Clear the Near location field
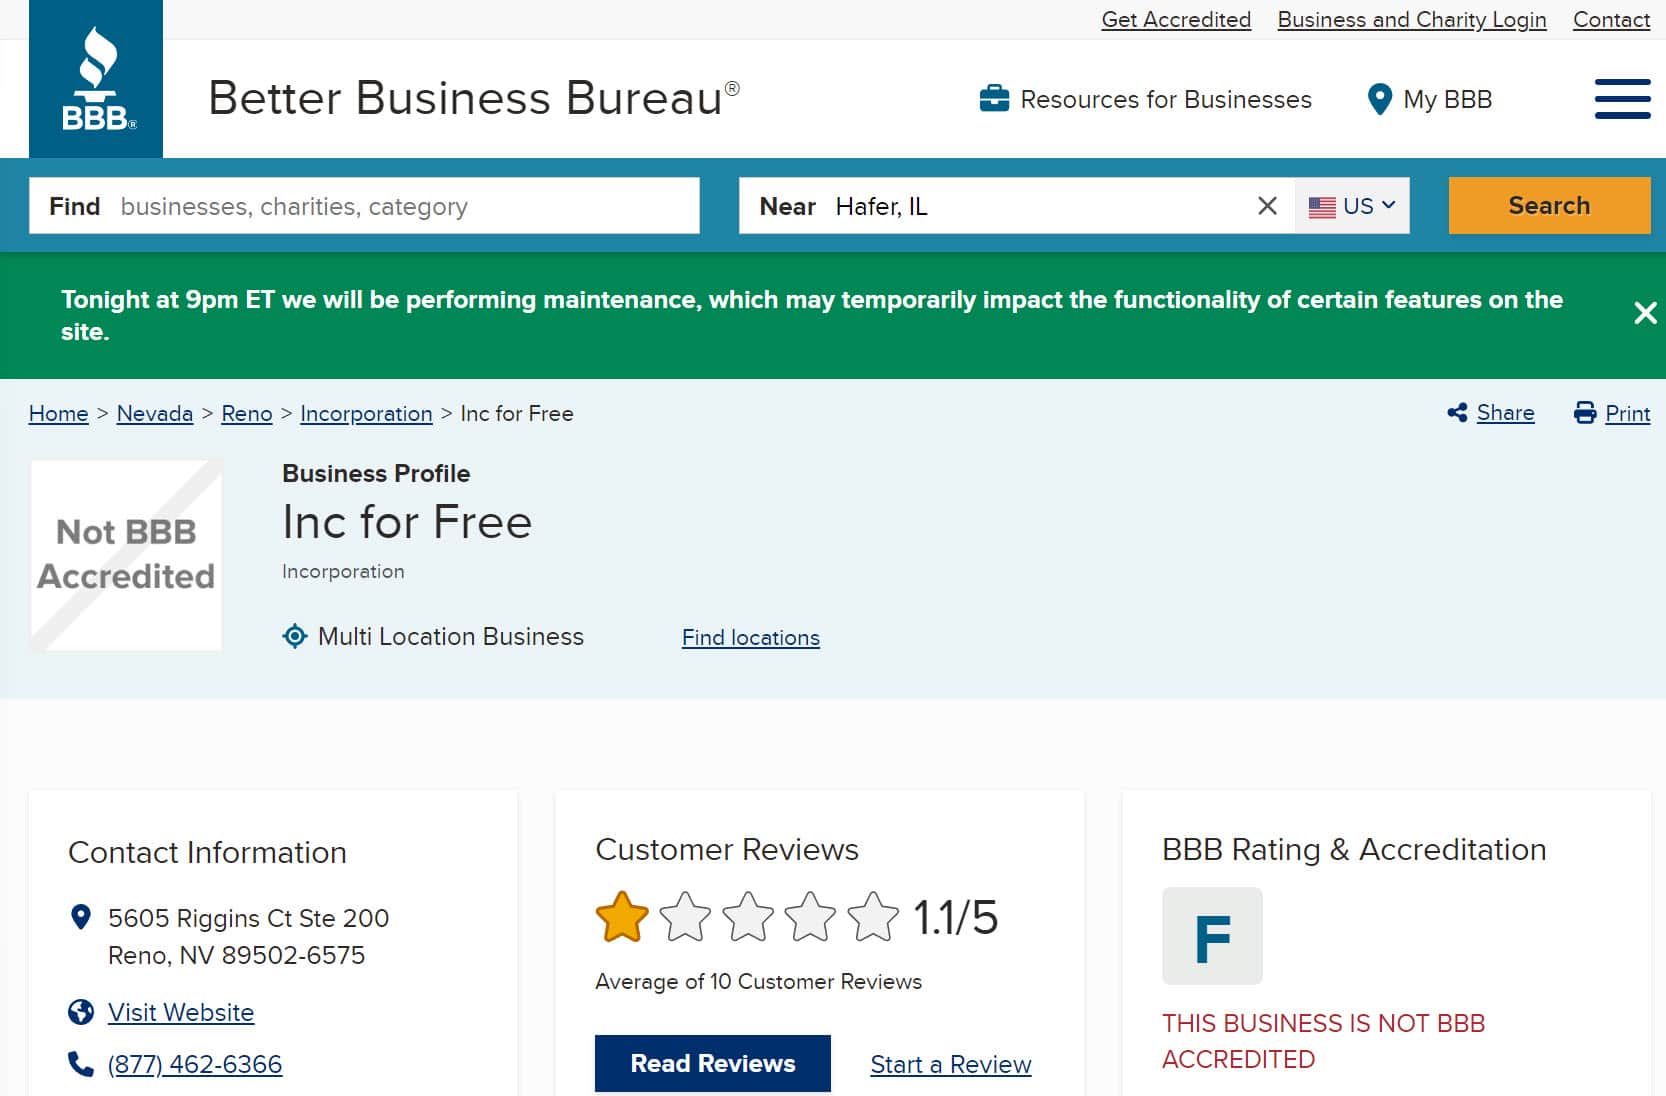This screenshot has width=1666, height=1096. 1267,206
